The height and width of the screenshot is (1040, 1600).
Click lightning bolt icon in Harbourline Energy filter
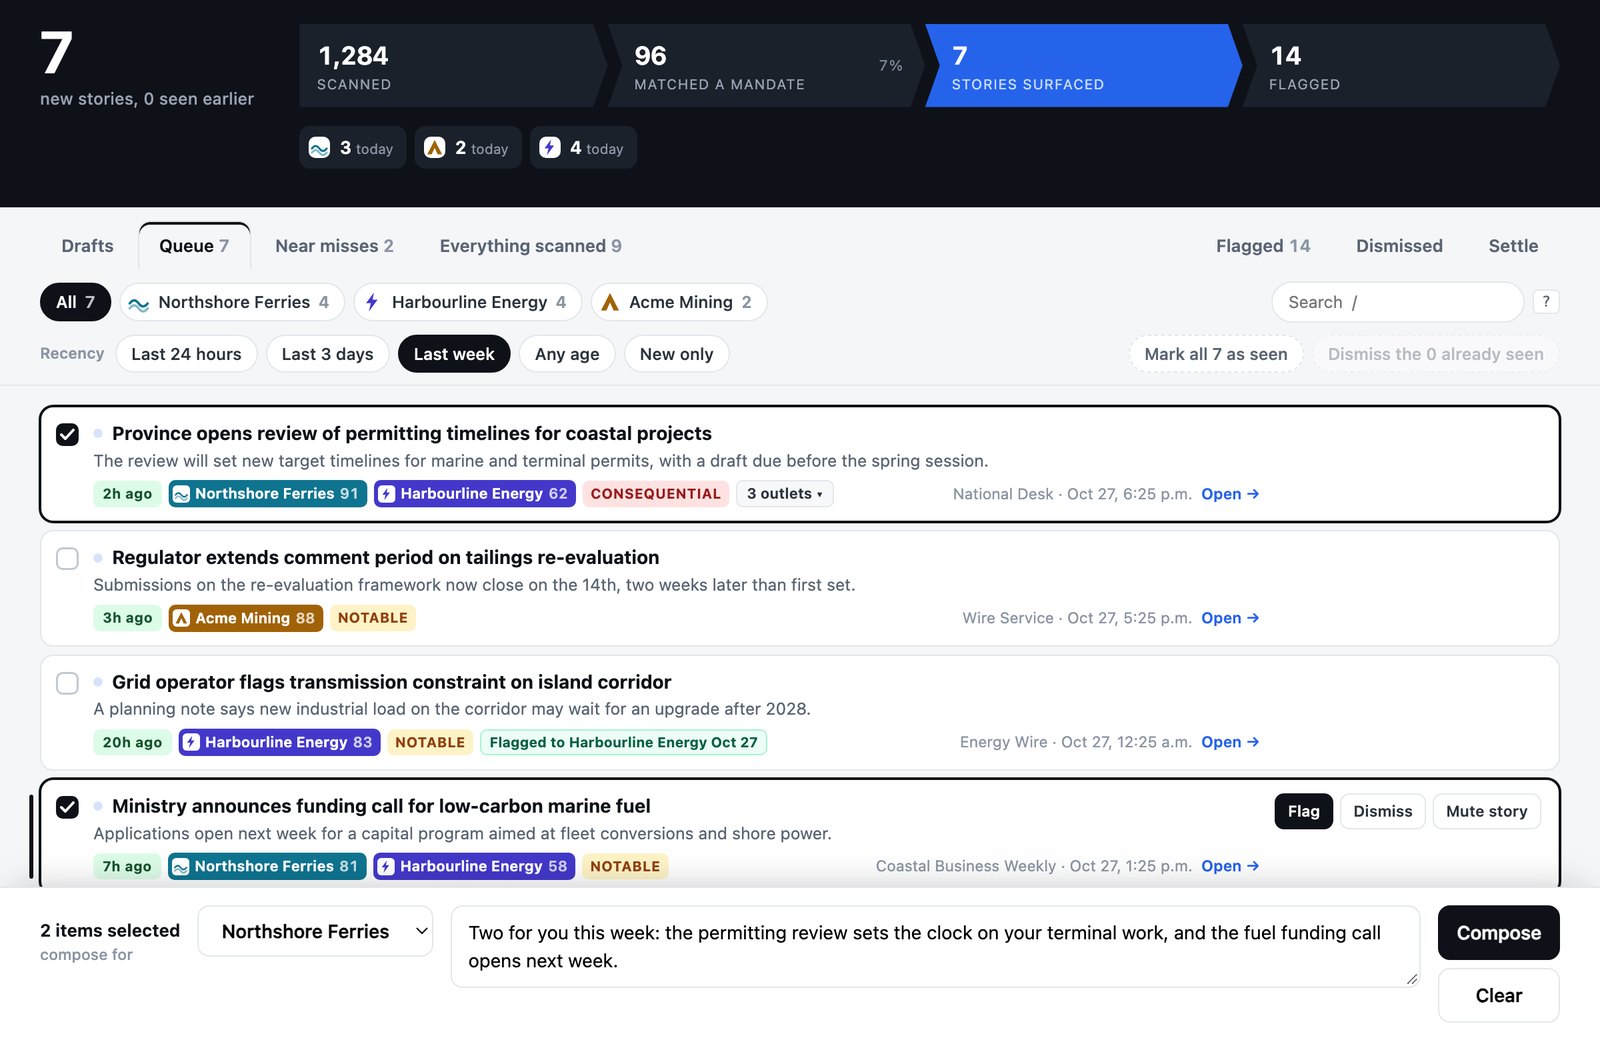pyautogui.click(x=372, y=302)
